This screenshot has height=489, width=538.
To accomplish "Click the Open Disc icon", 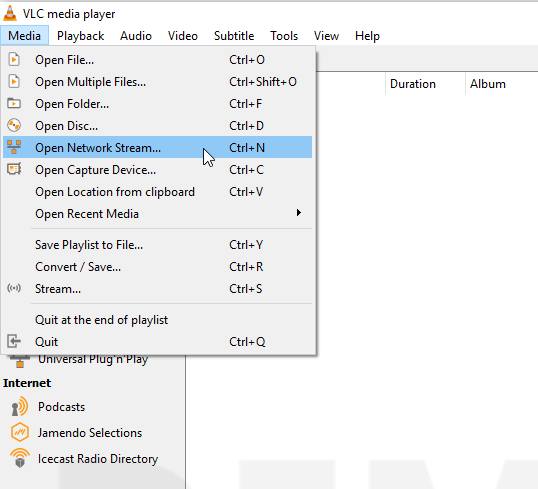I will pyautogui.click(x=14, y=125).
